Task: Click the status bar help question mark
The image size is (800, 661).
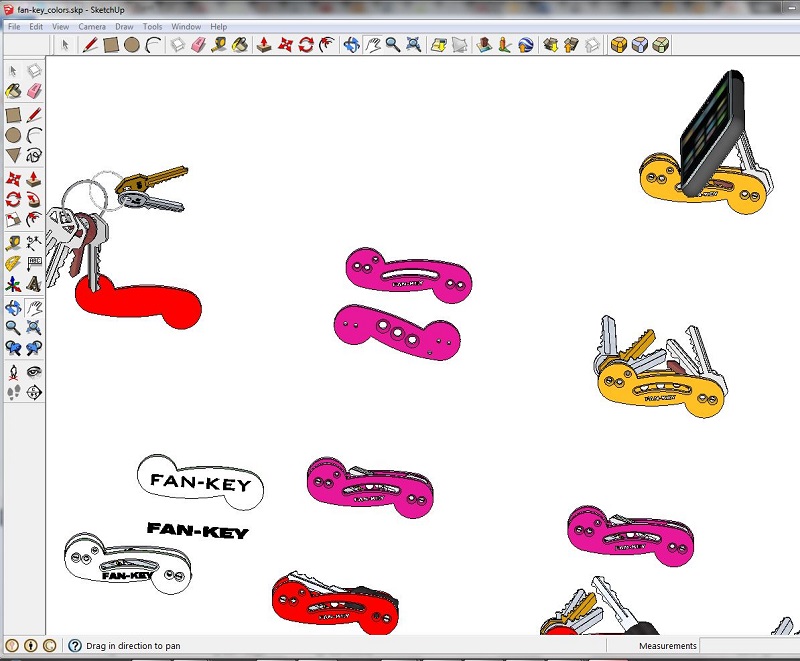Action: click(x=75, y=646)
